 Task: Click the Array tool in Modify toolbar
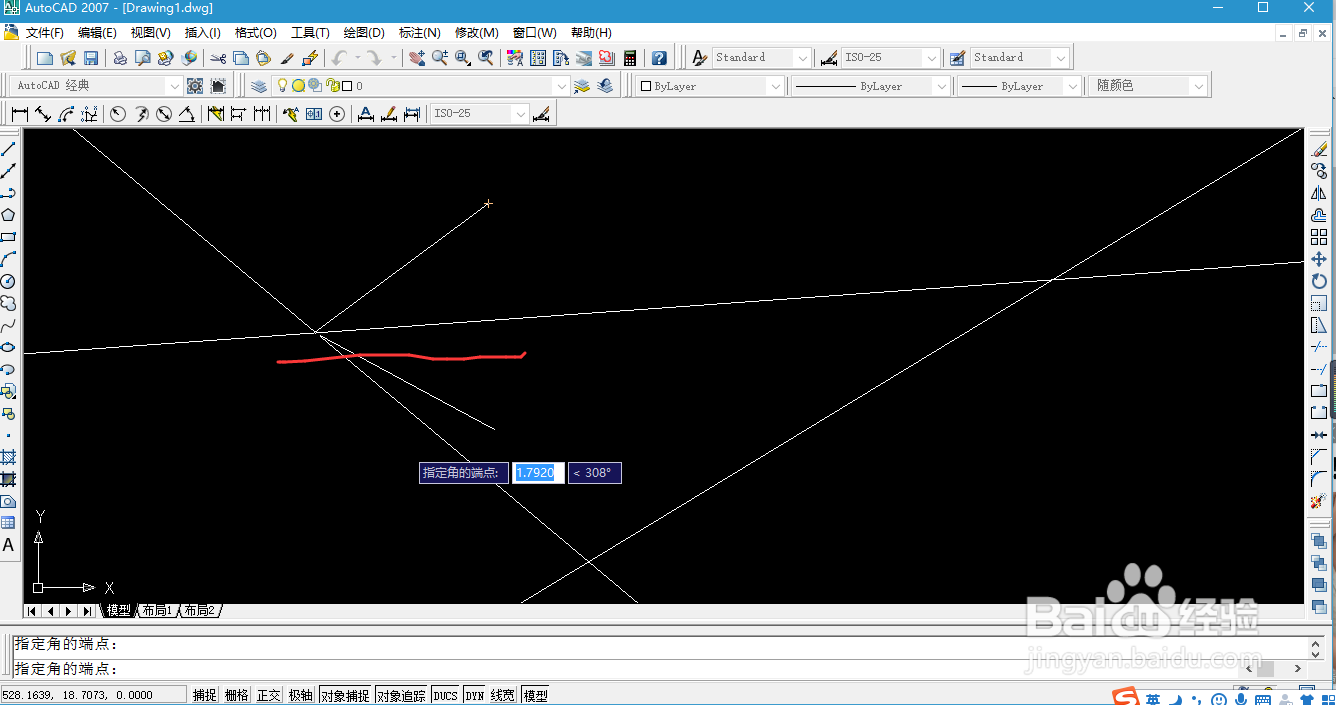point(1319,237)
